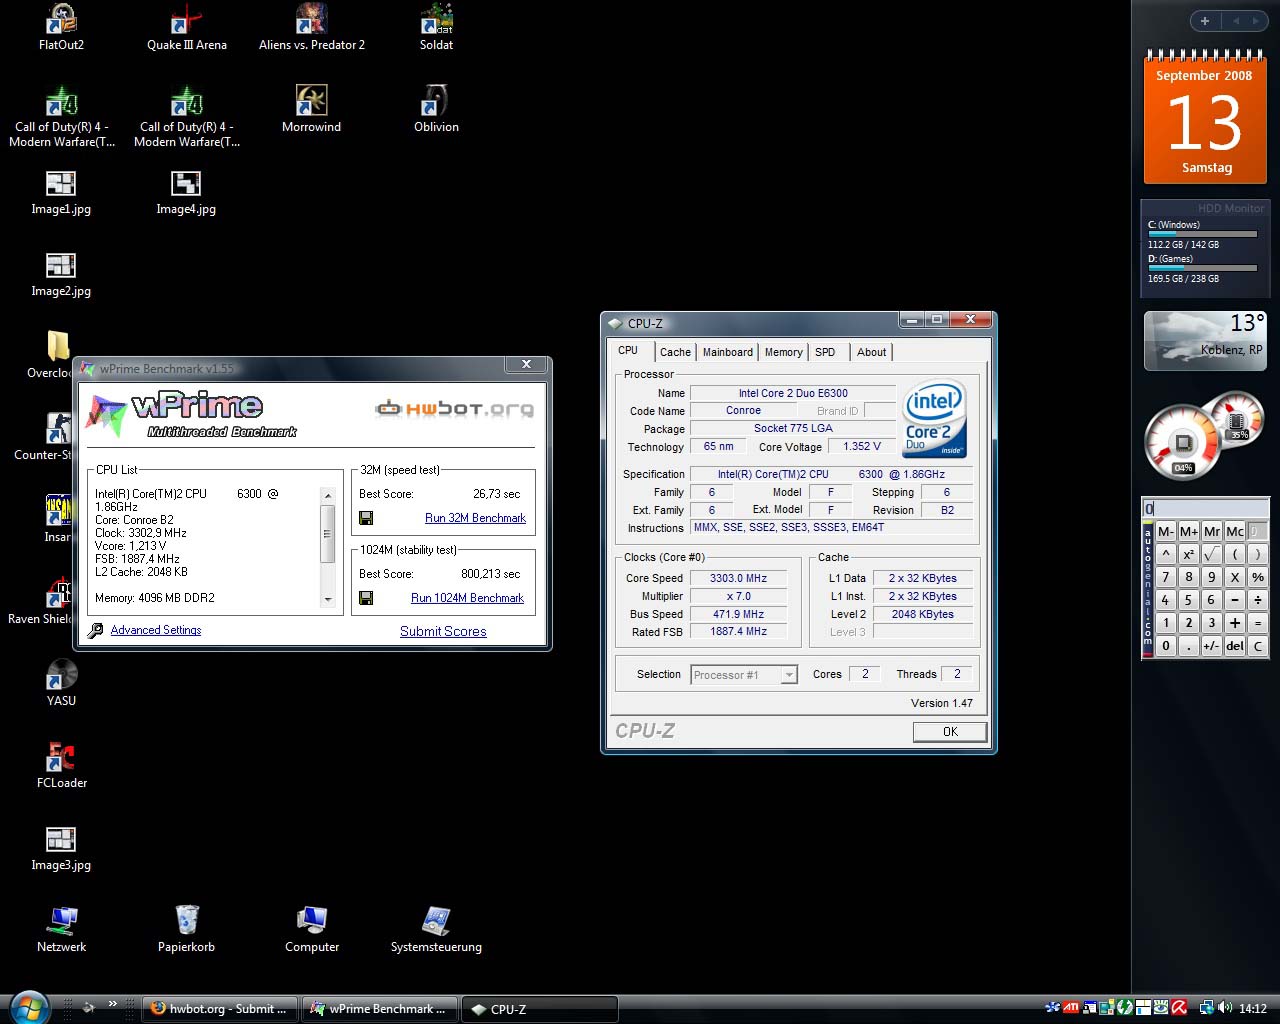The width and height of the screenshot is (1280, 1024).
Task: Click the volume speaker tray icon
Action: tap(1227, 1008)
